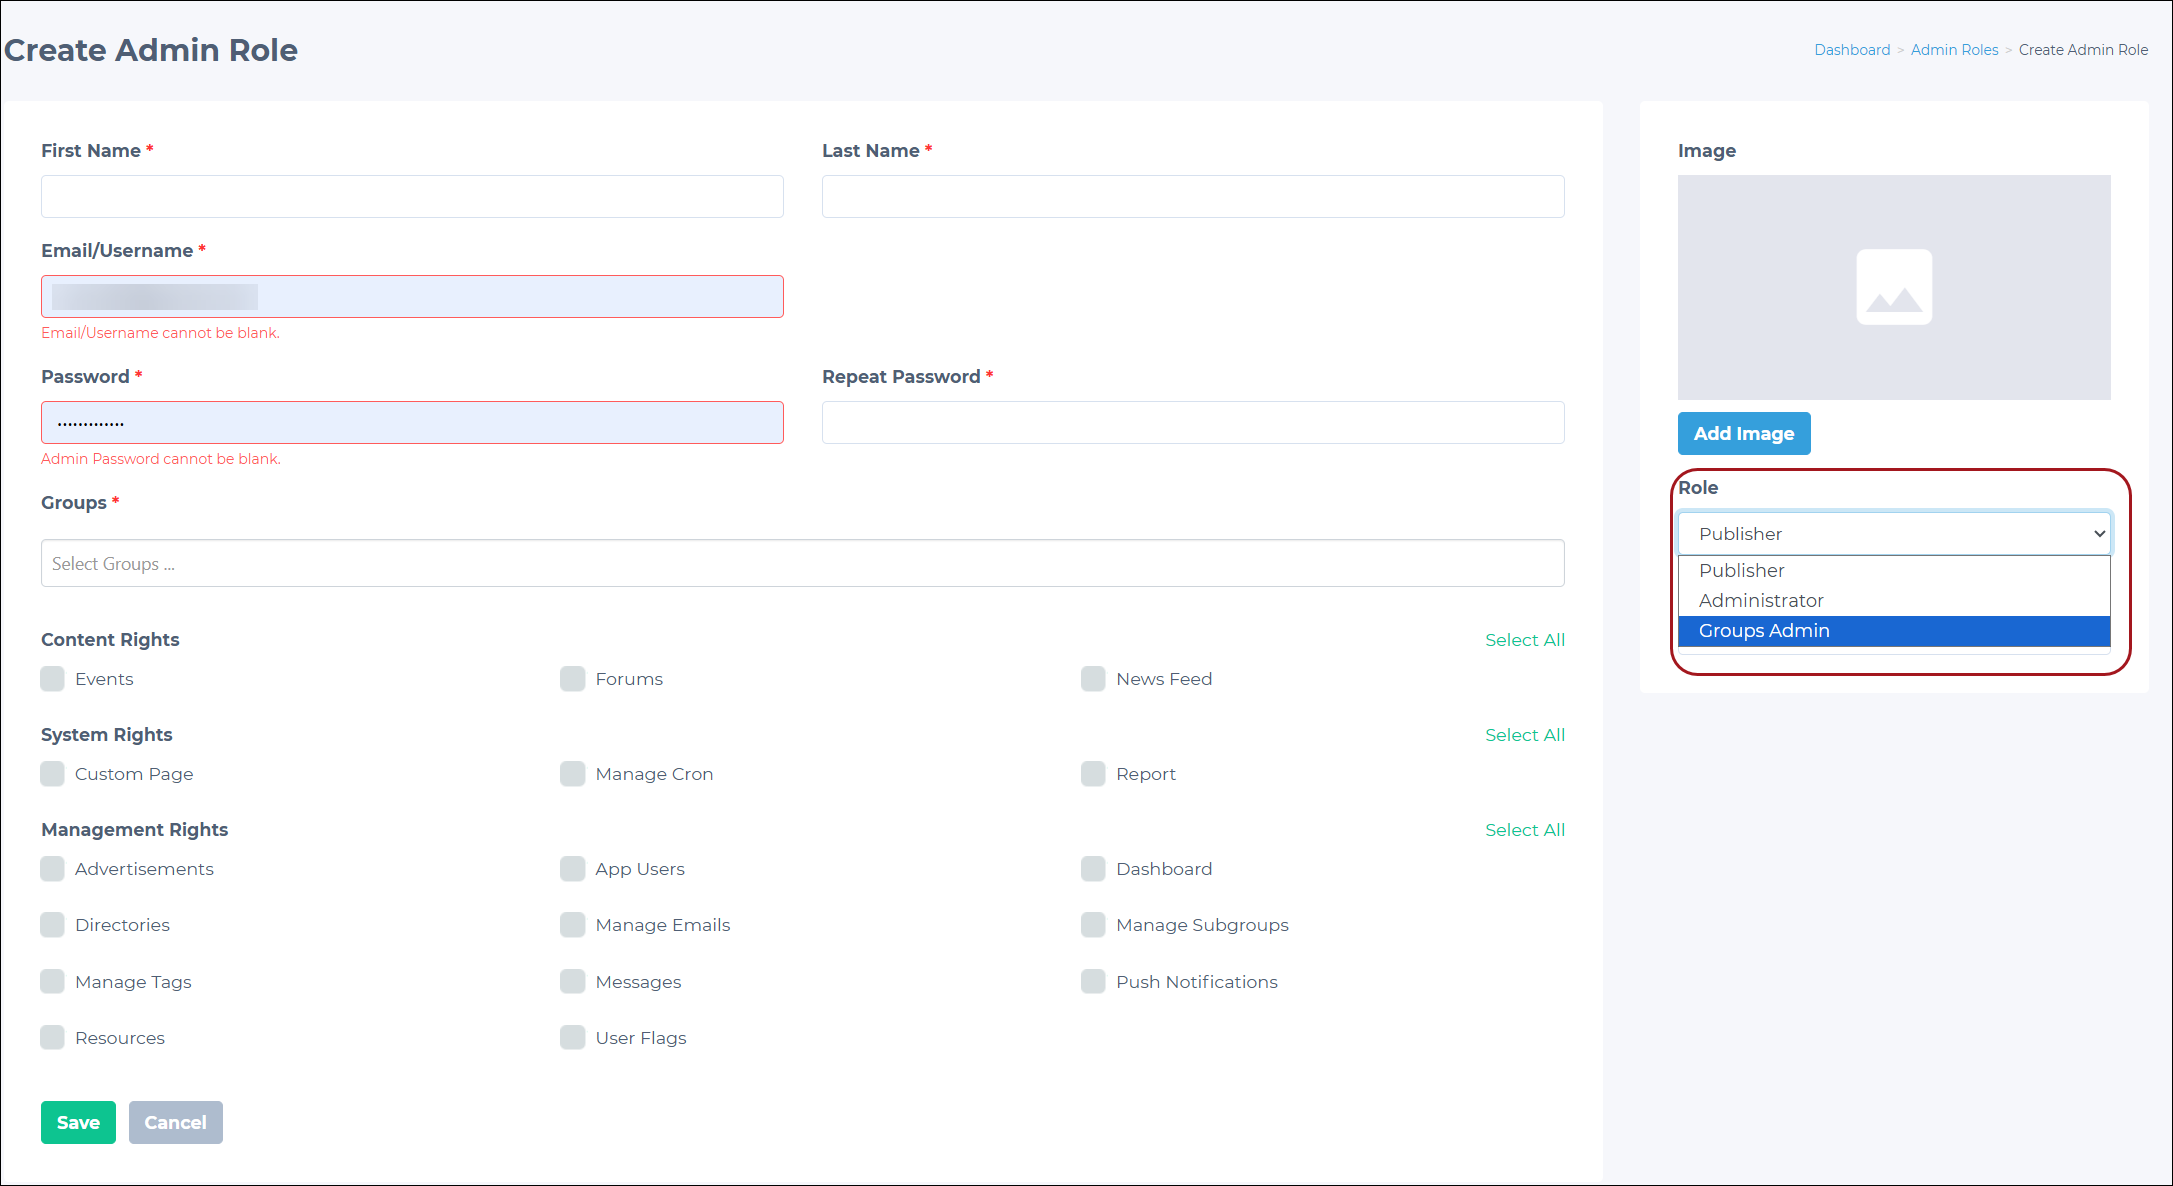Select All under System Rights
This screenshot has width=2173, height=1186.
click(x=1525, y=735)
